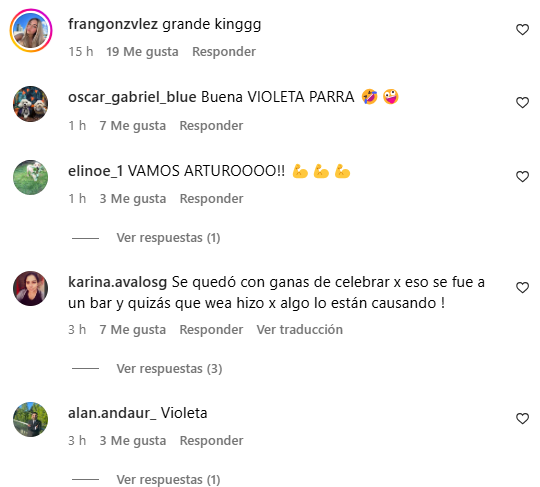Tap heart next to alan.andaur_ comment

coord(522,419)
